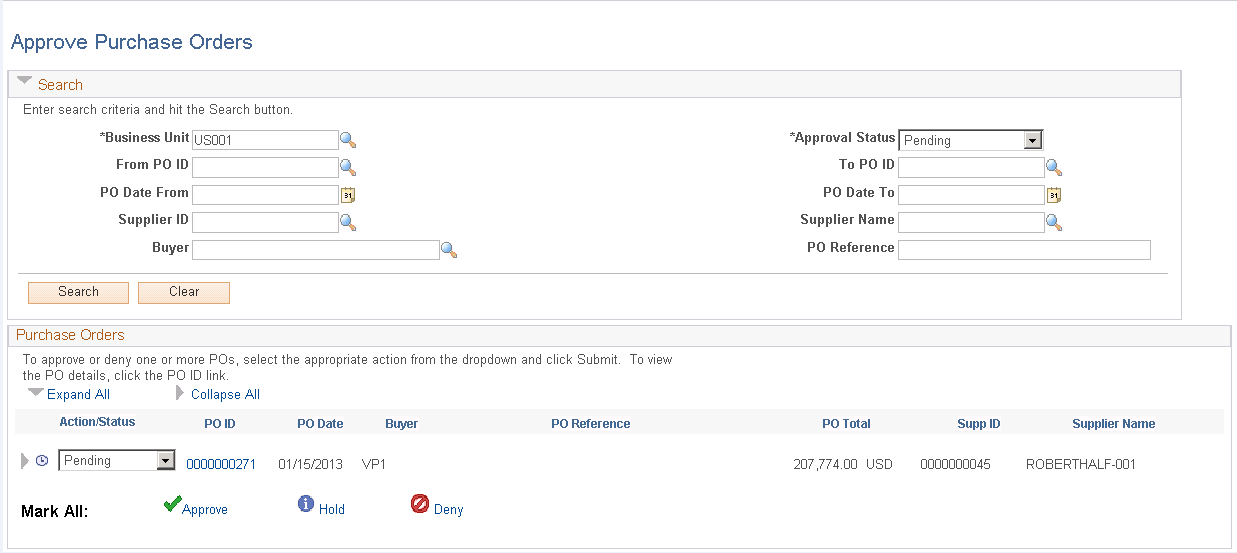Click red Deny icon
Screen dimensions: 1237x553
[x=420, y=505]
